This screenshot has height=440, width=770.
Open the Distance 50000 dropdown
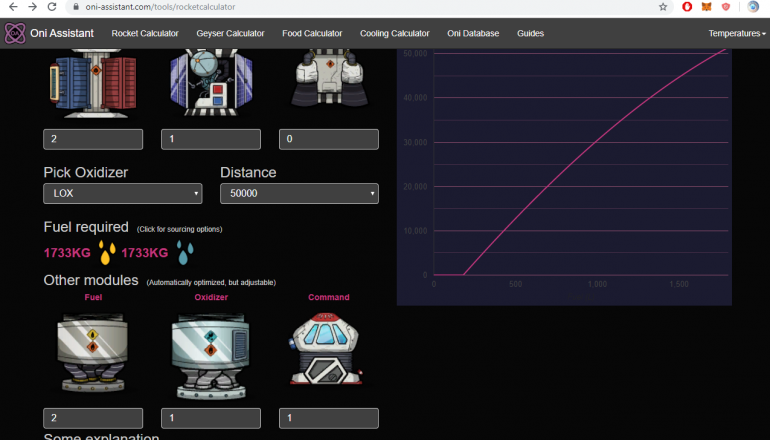[x=300, y=193]
